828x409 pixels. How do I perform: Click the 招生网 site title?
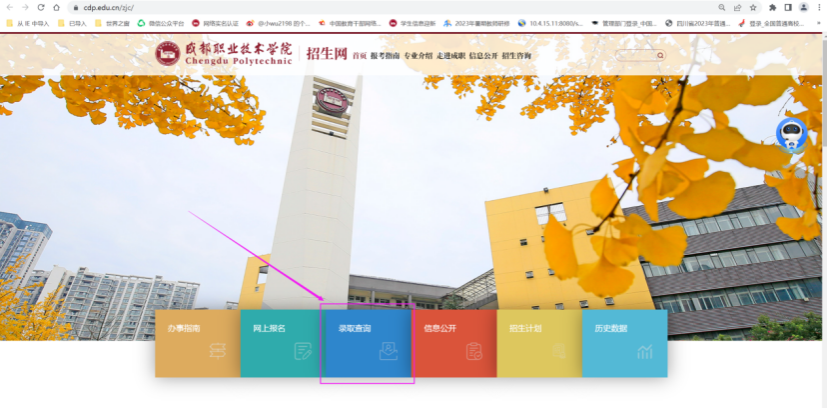[x=326, y=53]
